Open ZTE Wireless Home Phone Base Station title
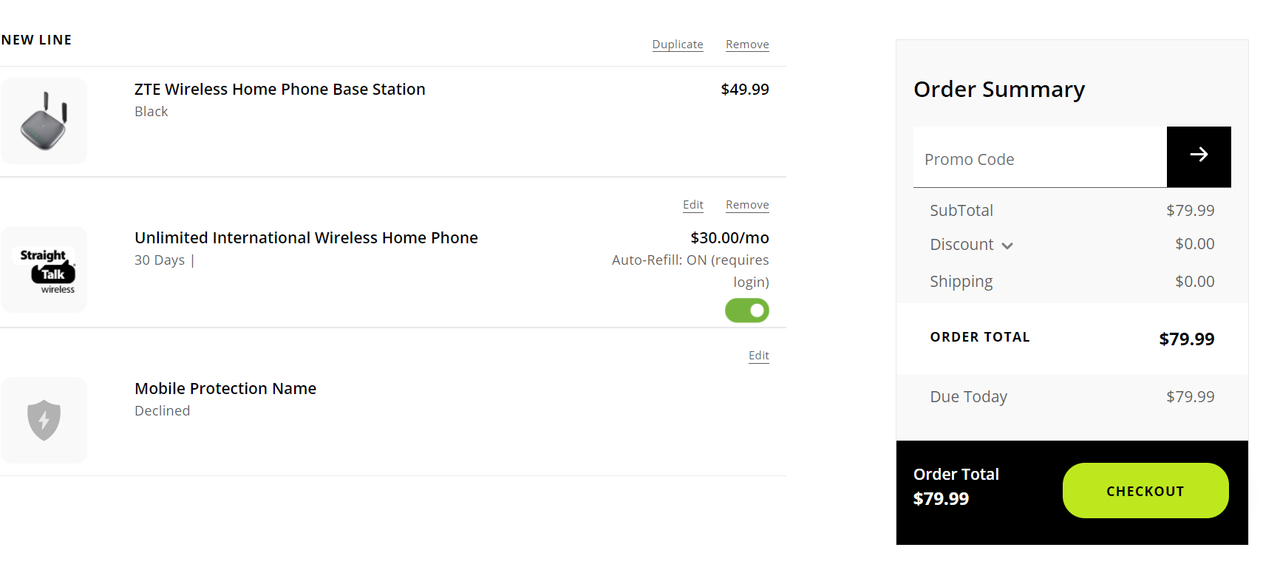 [x=280, y=89]
